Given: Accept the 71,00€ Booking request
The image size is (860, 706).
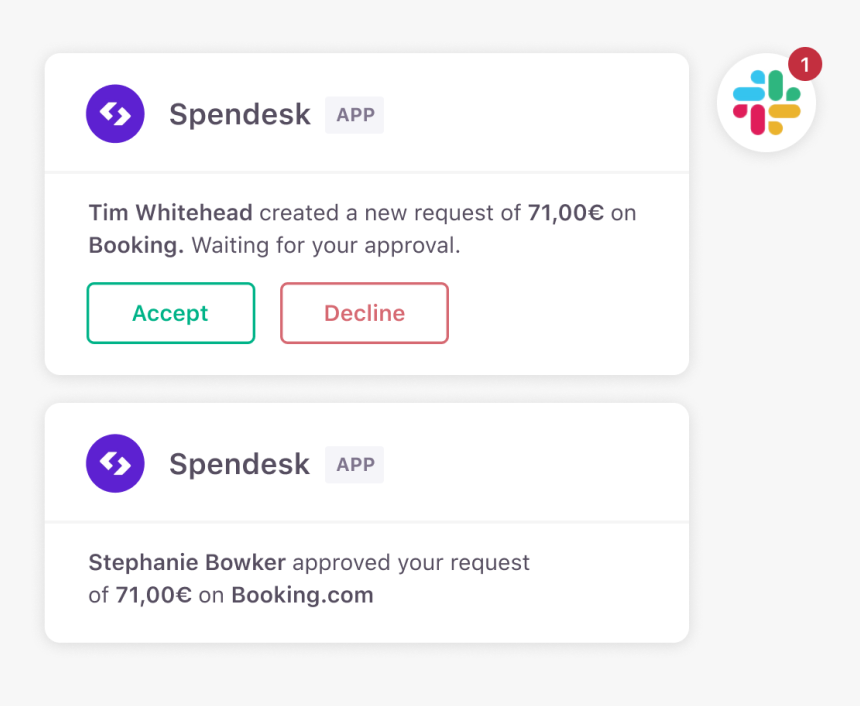Looking at the screenshot, I should pos(171,313).
